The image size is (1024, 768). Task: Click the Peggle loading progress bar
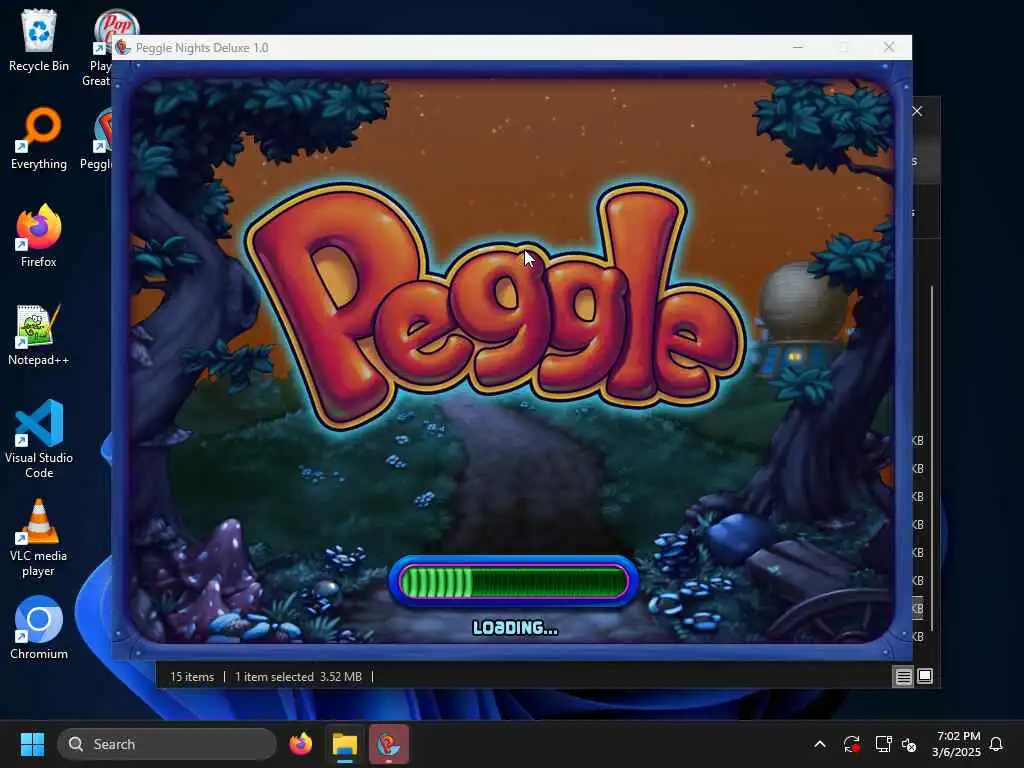pos(513,581)
